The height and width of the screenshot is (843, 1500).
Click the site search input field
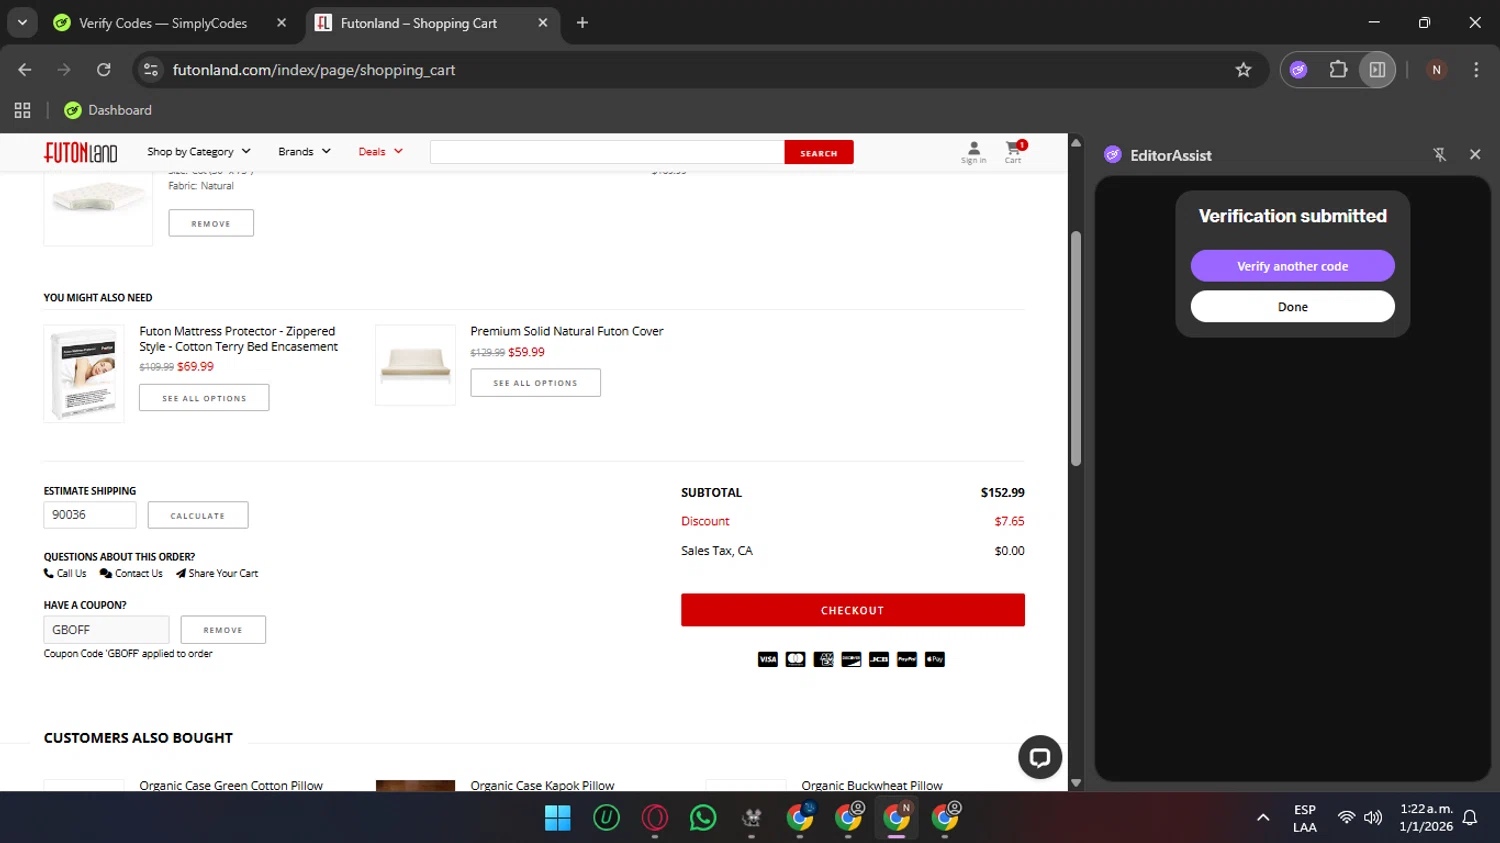click(607, 152)
